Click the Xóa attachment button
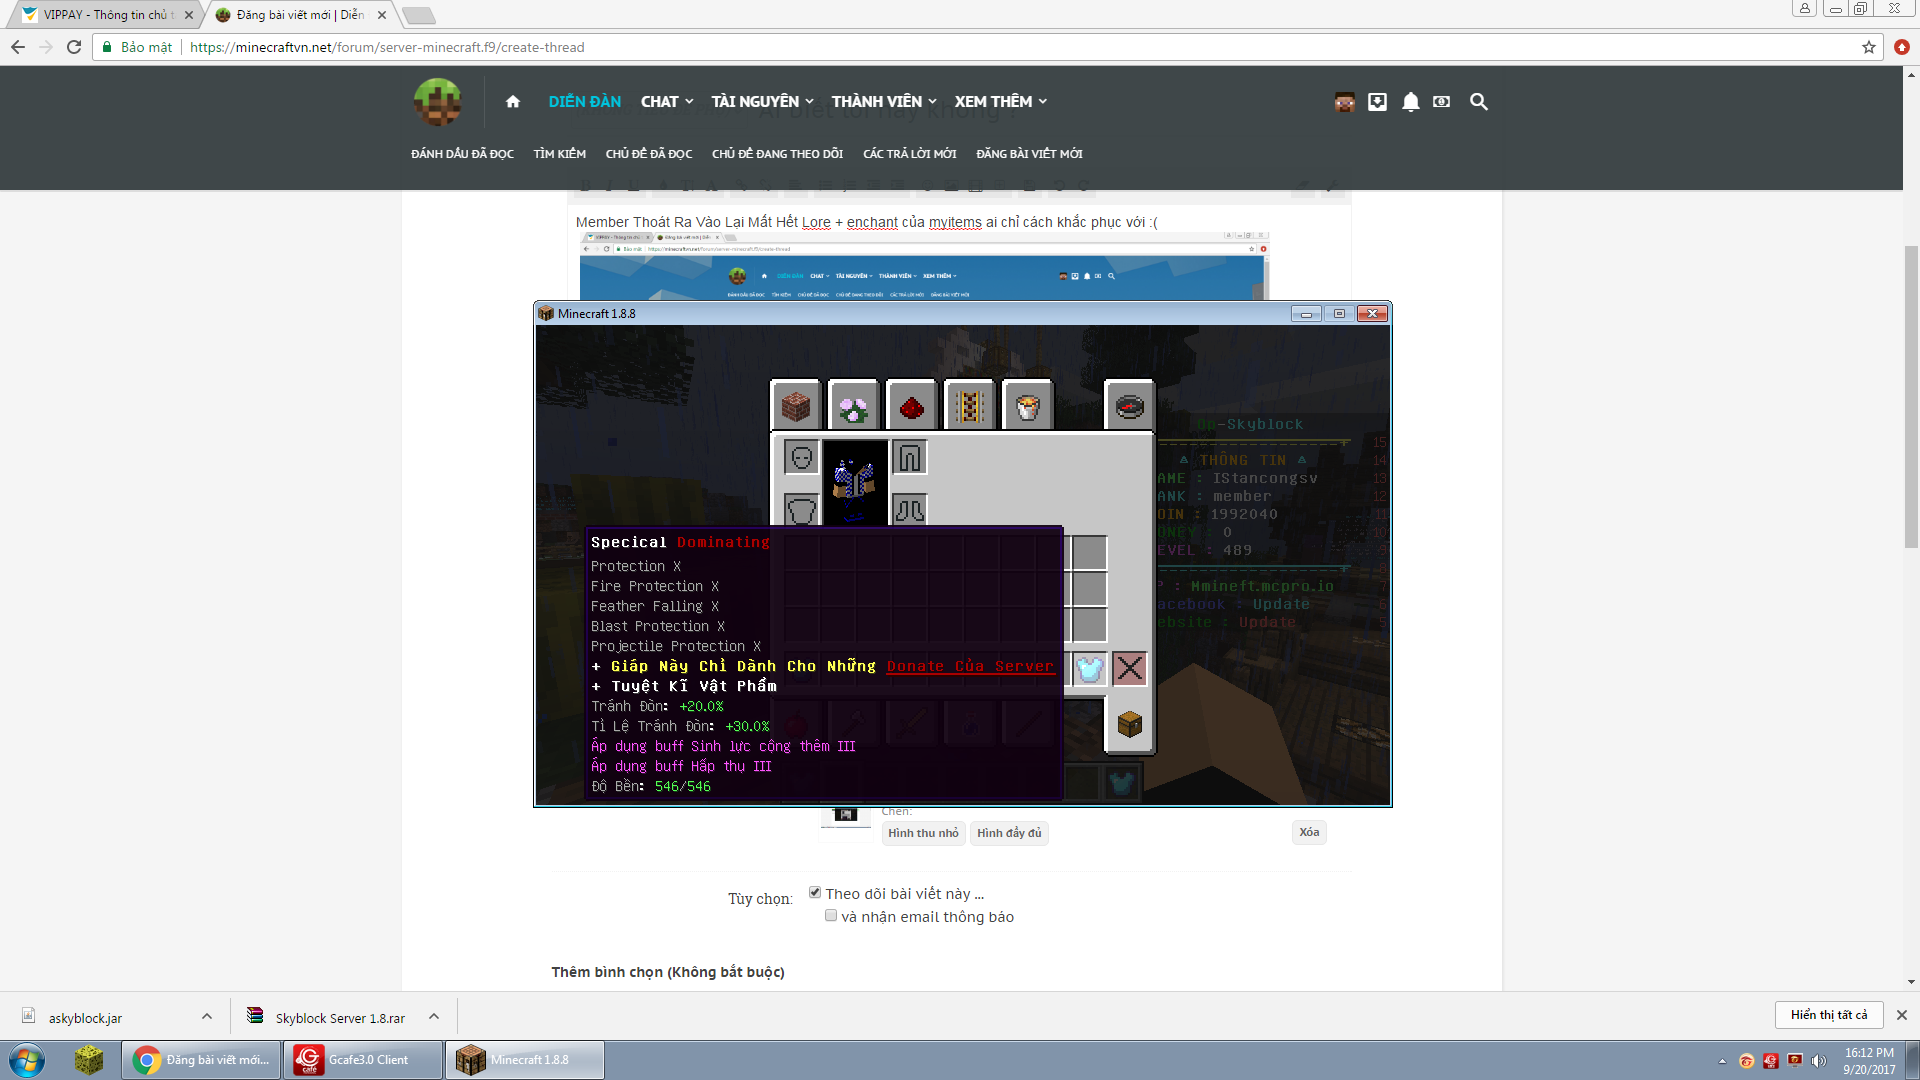The width and height of the screenshot is (1920, 1080). pyautogui.click(x=1309, y=832)
